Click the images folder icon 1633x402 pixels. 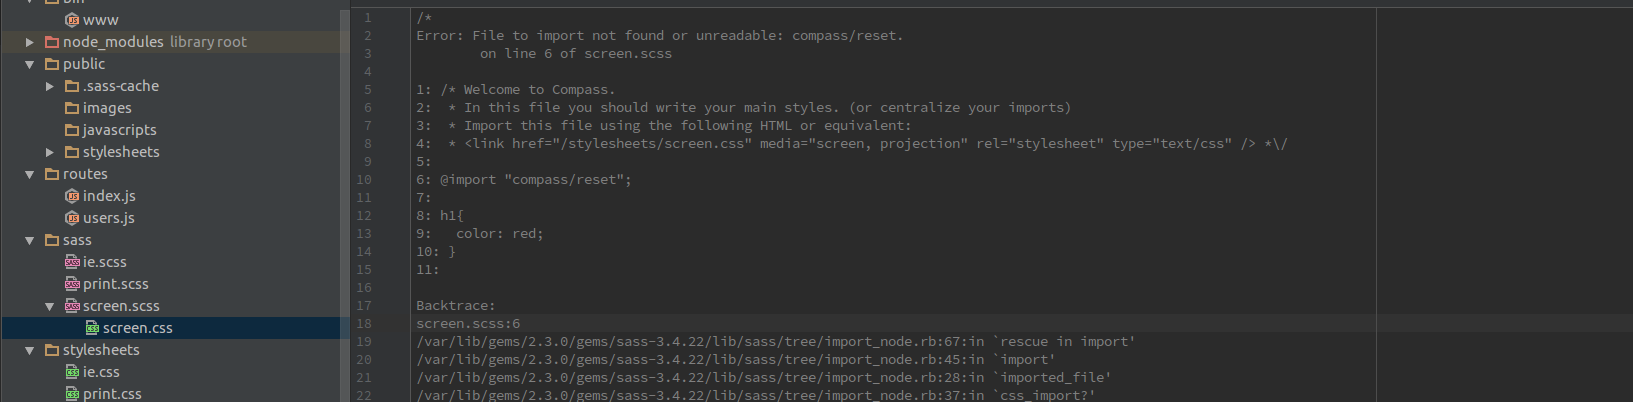point(72,108)
